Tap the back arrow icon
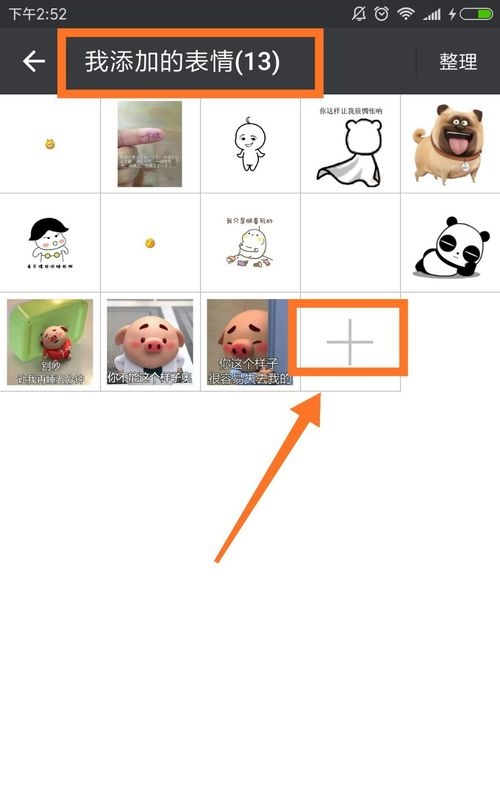This screenshot has height=790, width=500. 34,61
